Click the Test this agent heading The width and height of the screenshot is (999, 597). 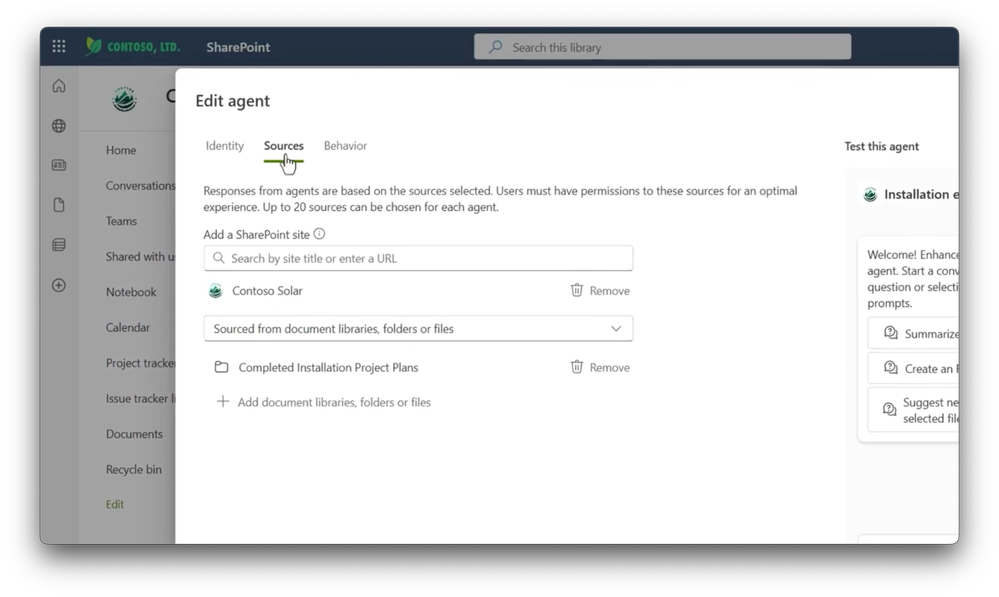pos(881,147)
